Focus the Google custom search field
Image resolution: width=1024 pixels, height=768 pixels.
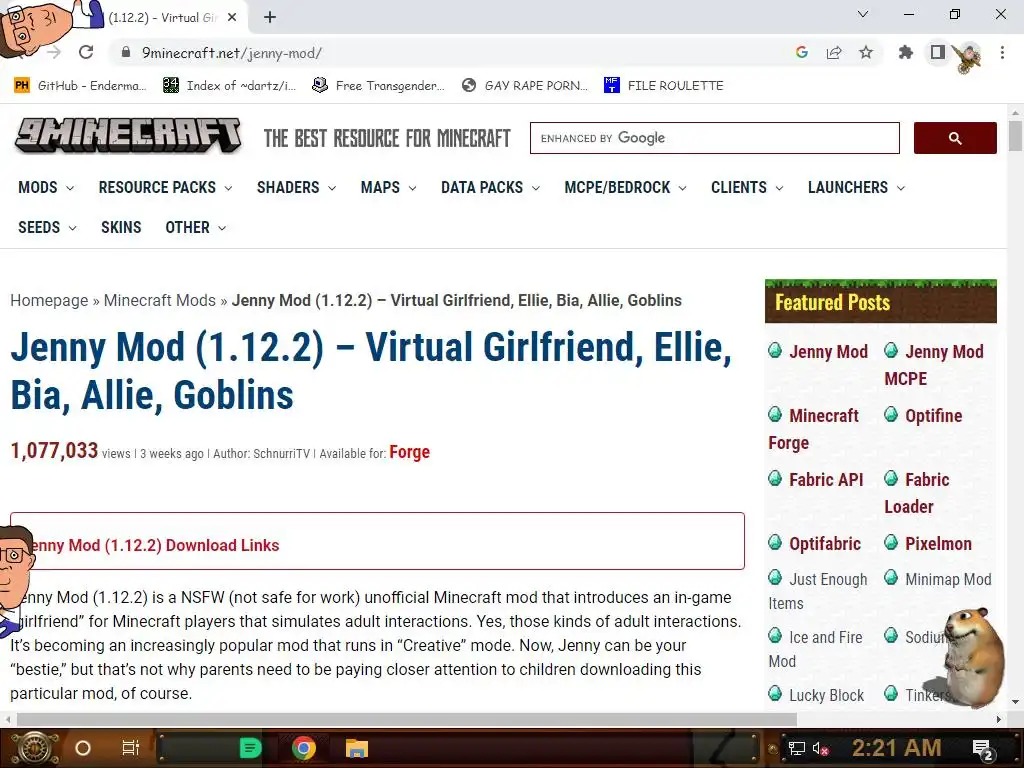coord(714,138)
